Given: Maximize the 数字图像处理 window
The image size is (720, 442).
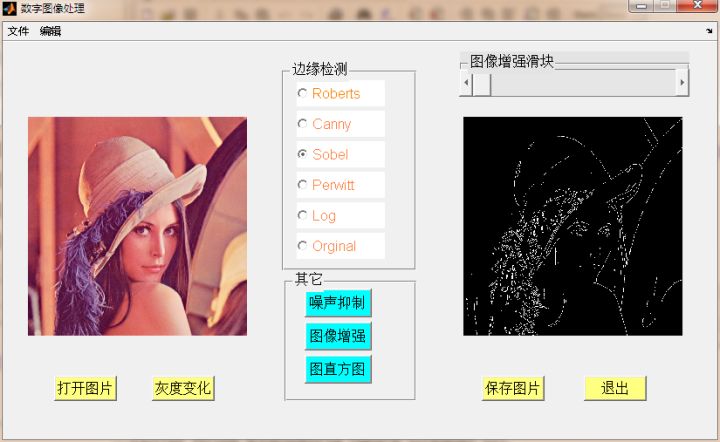Looking at the screenshot, I should (x=664, y=6).
